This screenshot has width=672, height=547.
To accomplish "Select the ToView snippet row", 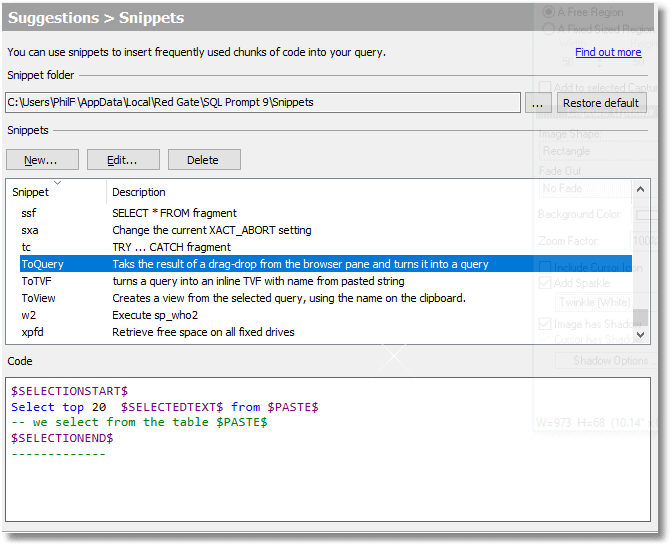I will 326,298.
